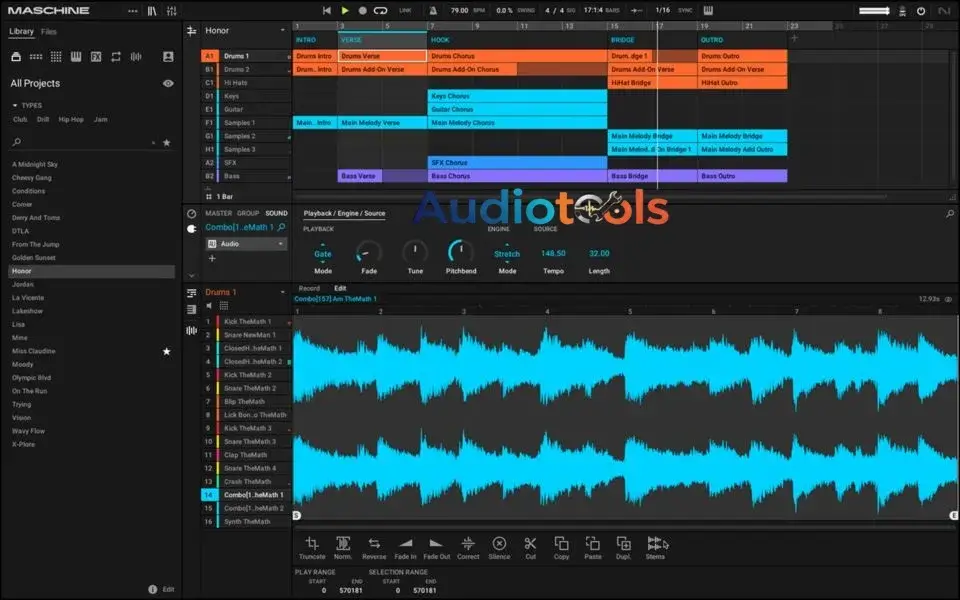The height and width of the screenshot is (600, 960).
Task: Normalize the loaded audio sample
Action: 342,545
